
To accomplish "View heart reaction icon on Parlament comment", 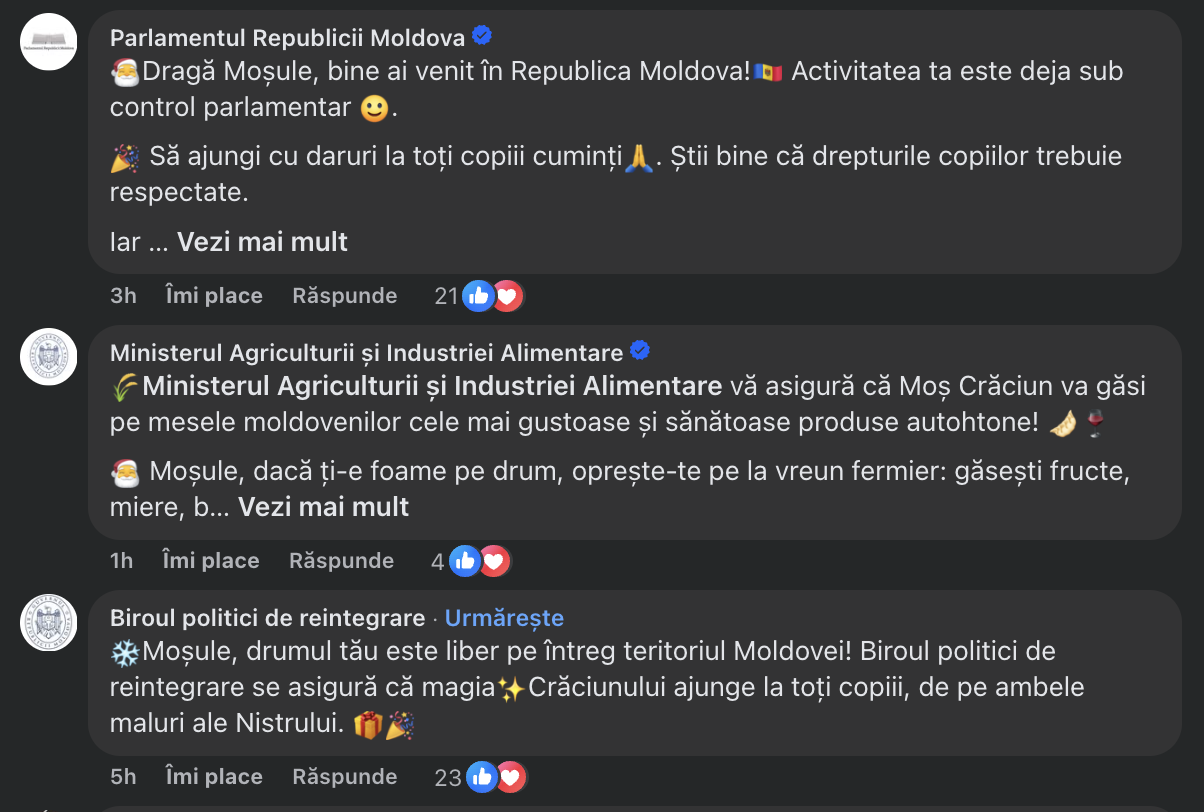I will (507, 296).
